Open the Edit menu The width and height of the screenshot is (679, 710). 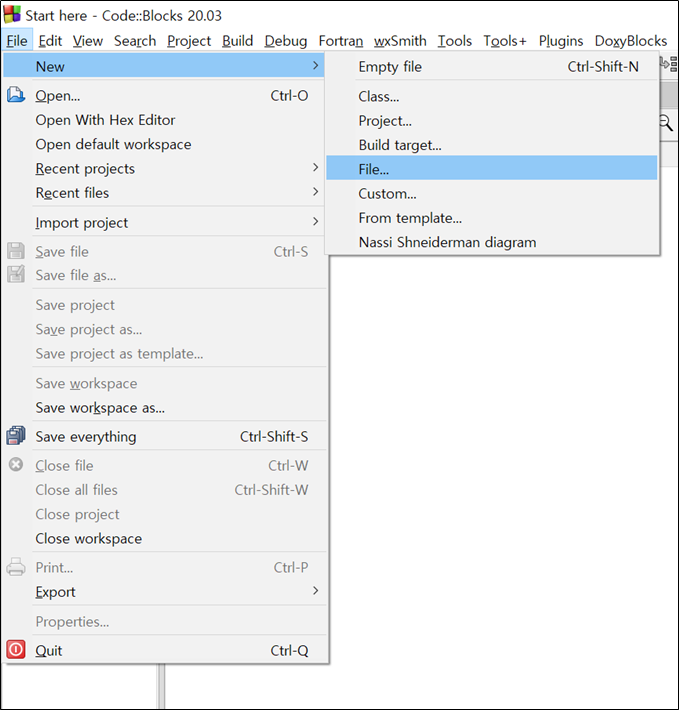[x=50, y=41]
